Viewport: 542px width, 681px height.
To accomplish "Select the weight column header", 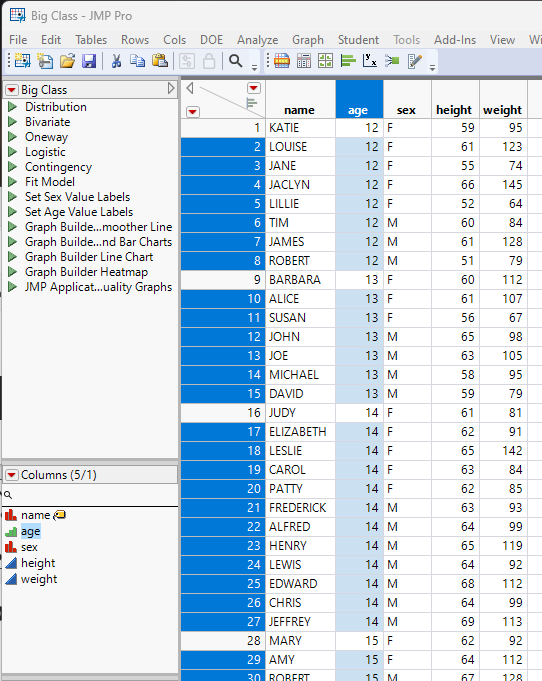I will (503, 99).
